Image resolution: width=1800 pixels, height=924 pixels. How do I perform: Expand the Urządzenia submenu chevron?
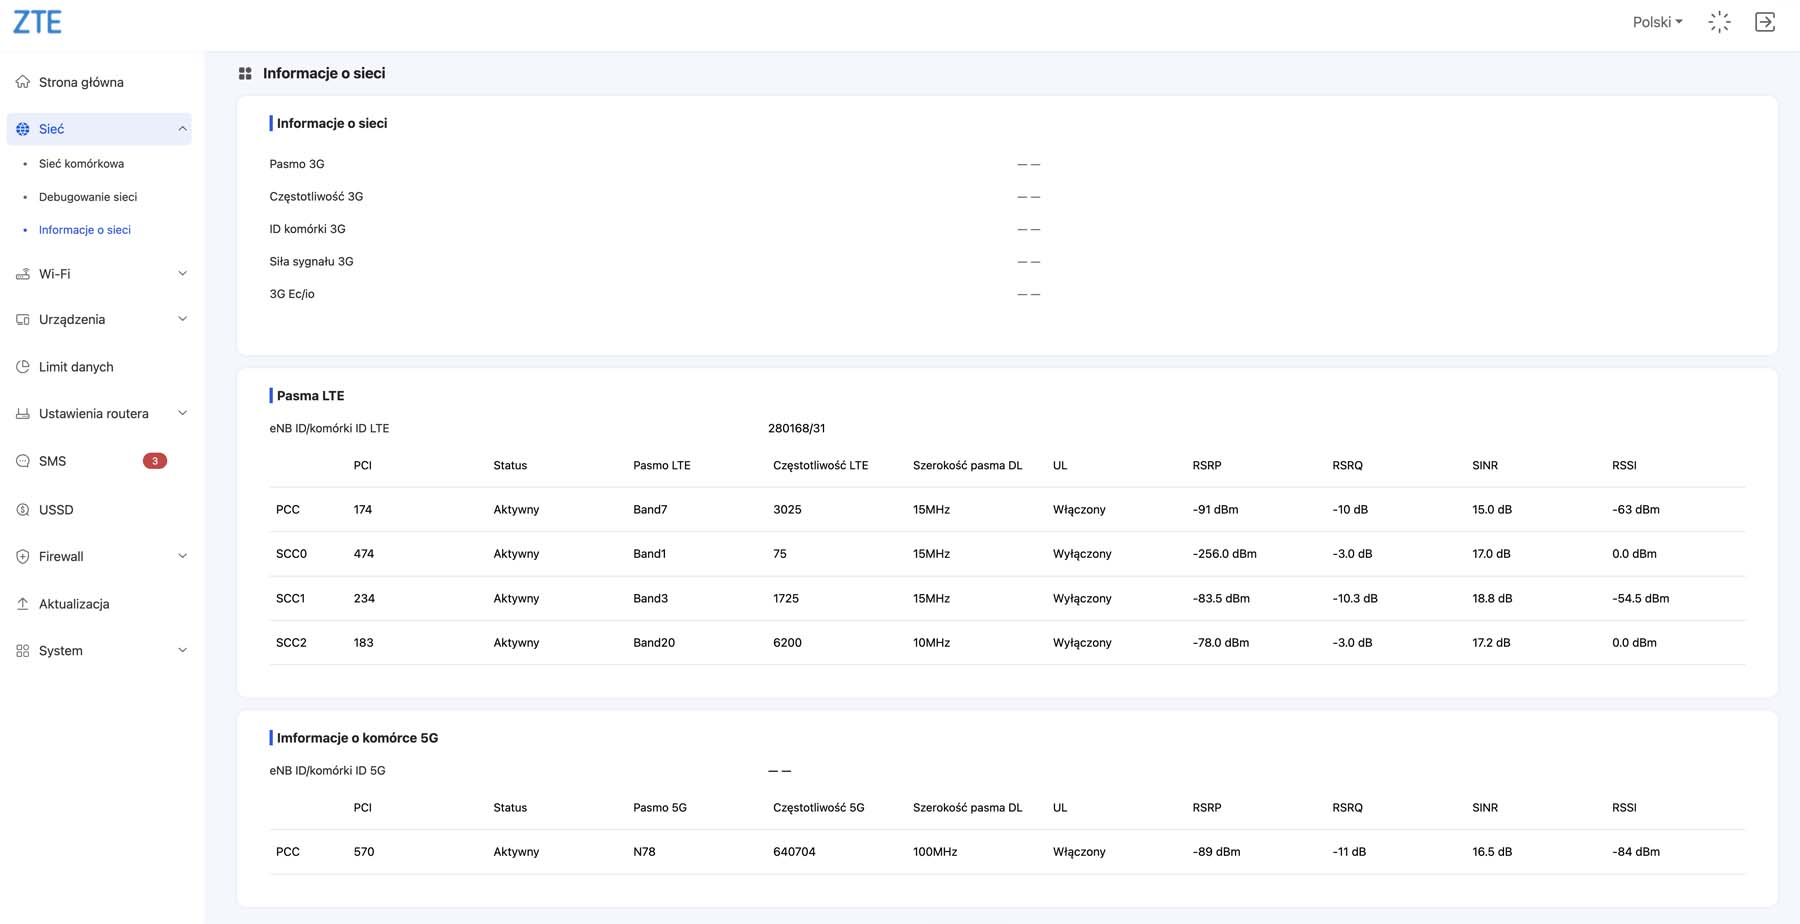click(182, 320)
